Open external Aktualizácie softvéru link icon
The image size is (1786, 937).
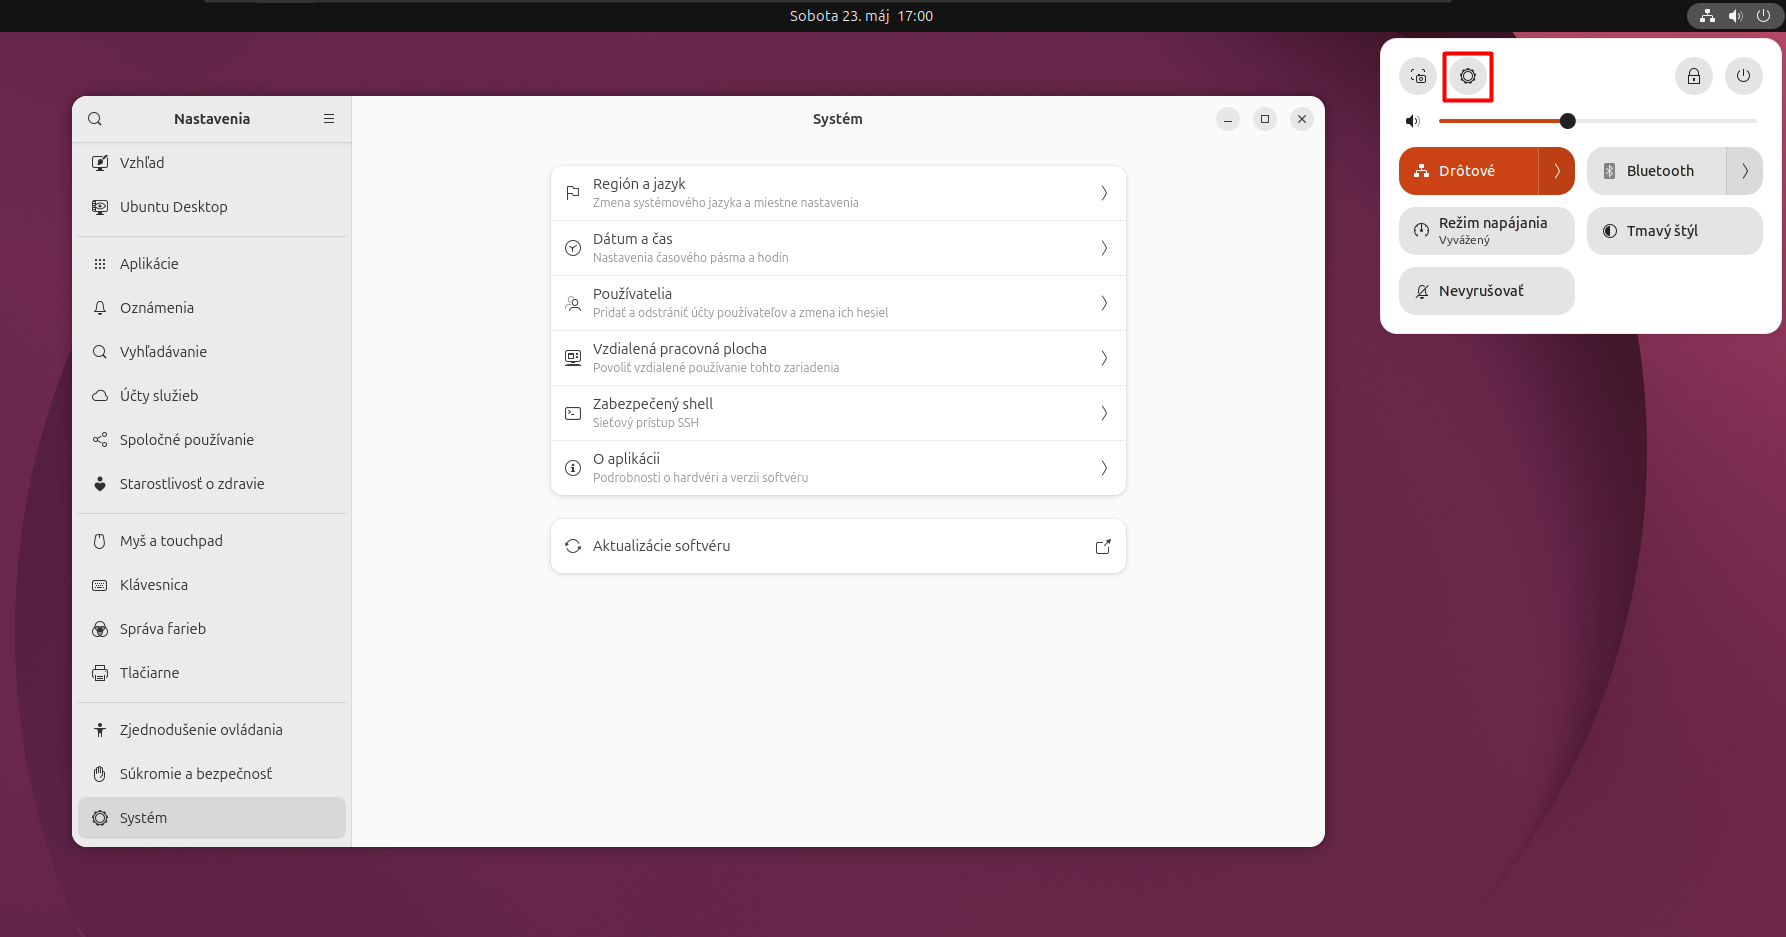pos(1103,546)
